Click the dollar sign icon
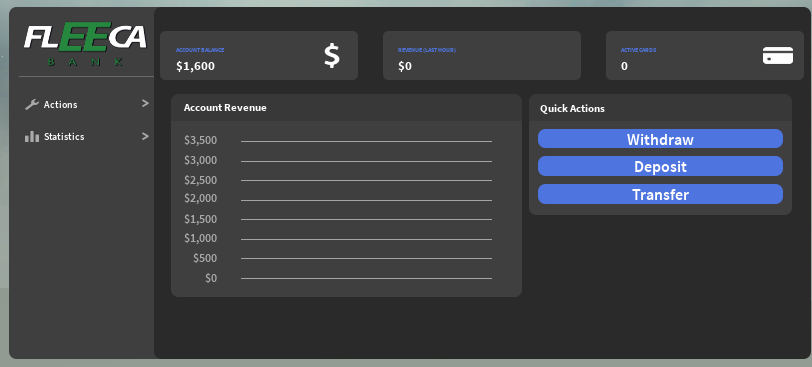 (332, 56)
